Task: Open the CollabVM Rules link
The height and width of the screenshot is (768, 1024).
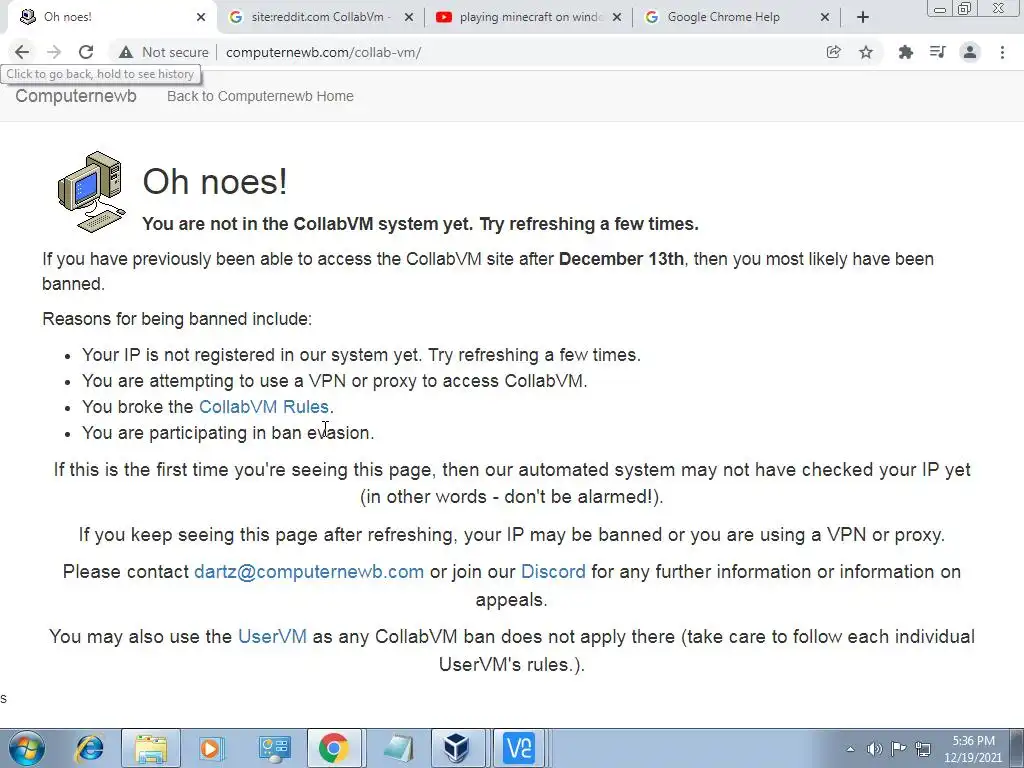Action: point(264,407)
